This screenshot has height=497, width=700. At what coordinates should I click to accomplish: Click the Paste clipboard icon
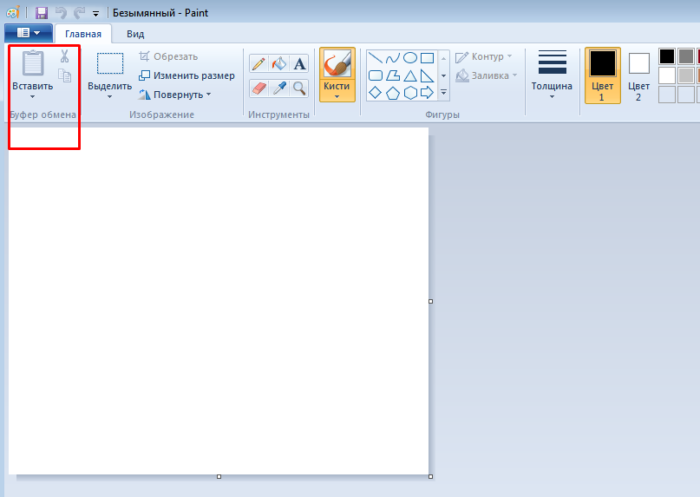pyautogui.click(x=33, y=63)
